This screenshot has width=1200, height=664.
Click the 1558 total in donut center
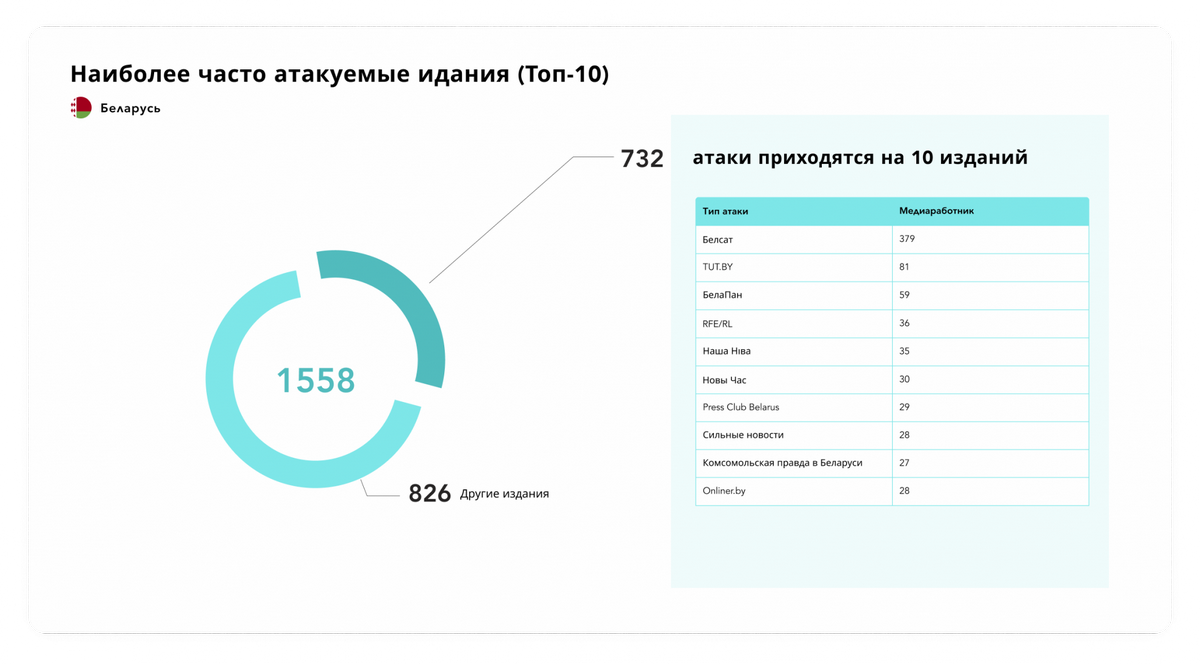point(316,380)
